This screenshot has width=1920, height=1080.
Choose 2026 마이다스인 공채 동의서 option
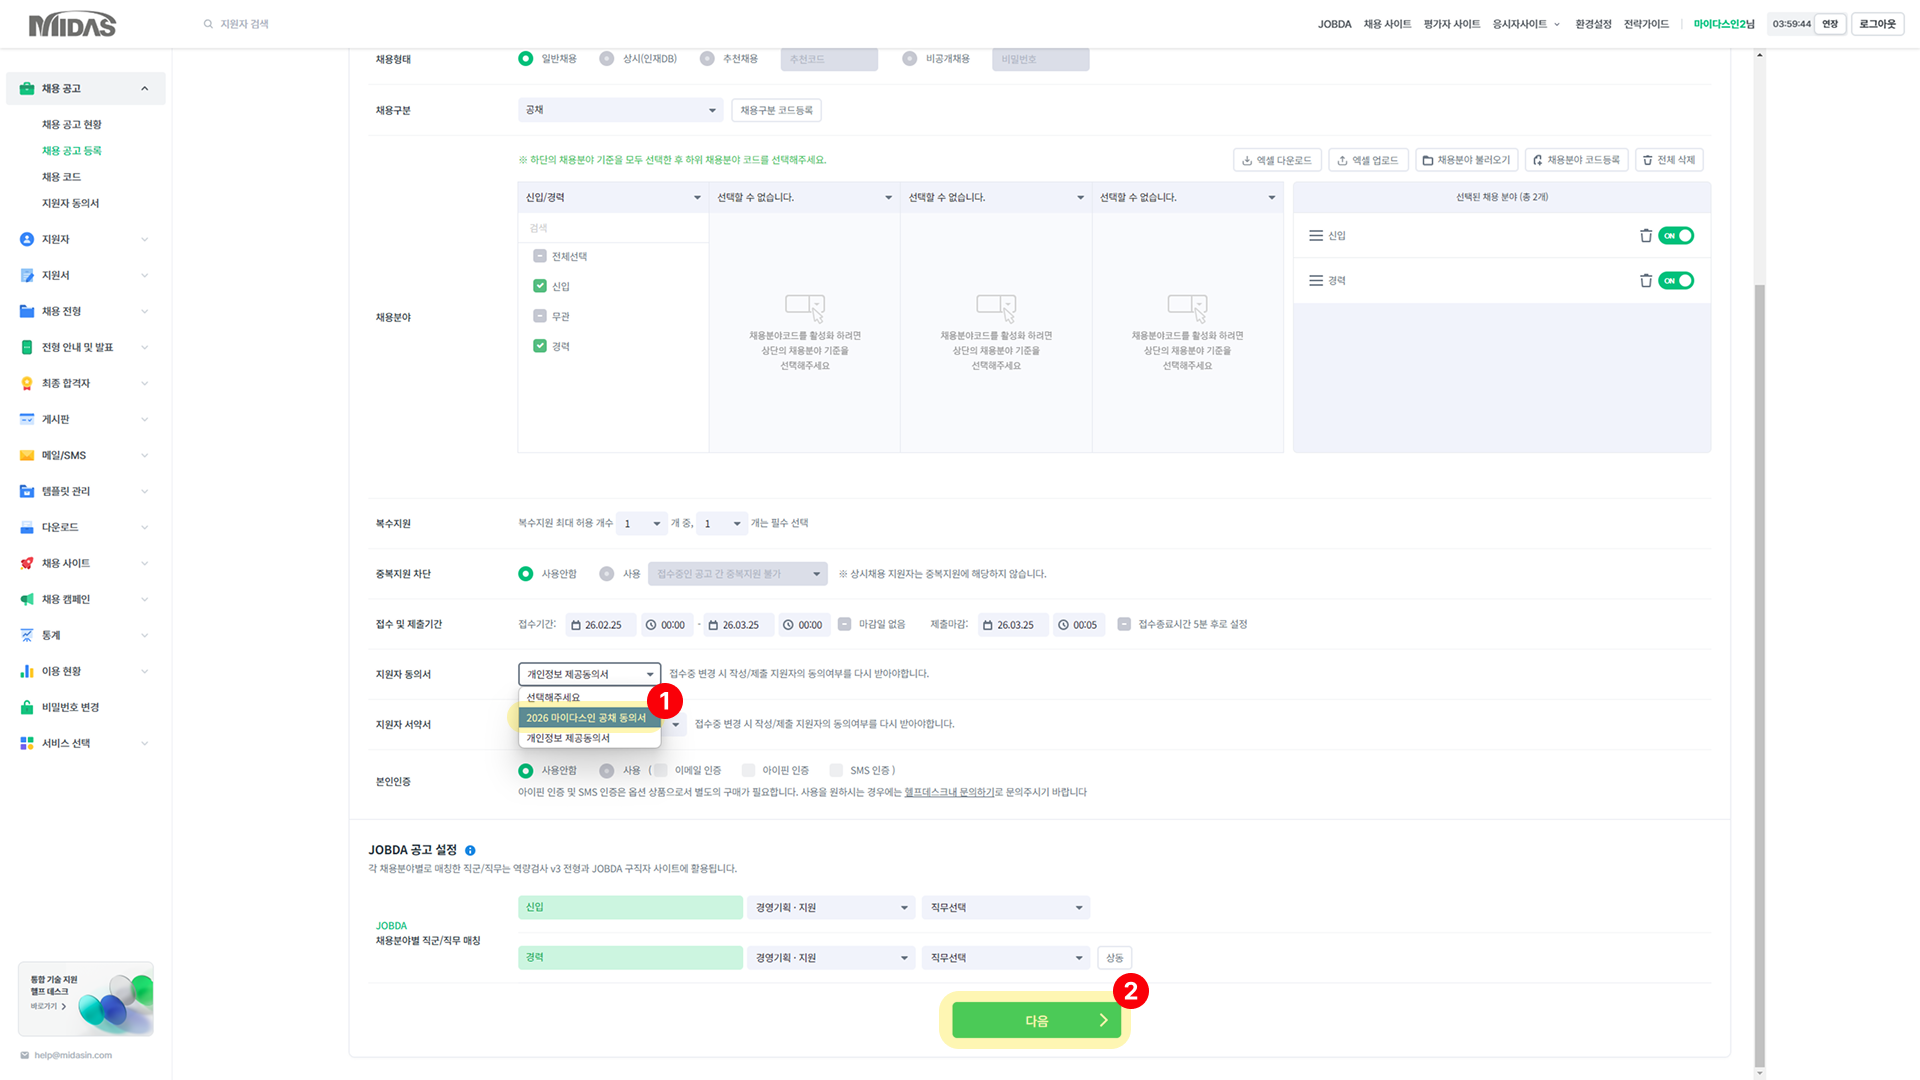pos(586,718)
